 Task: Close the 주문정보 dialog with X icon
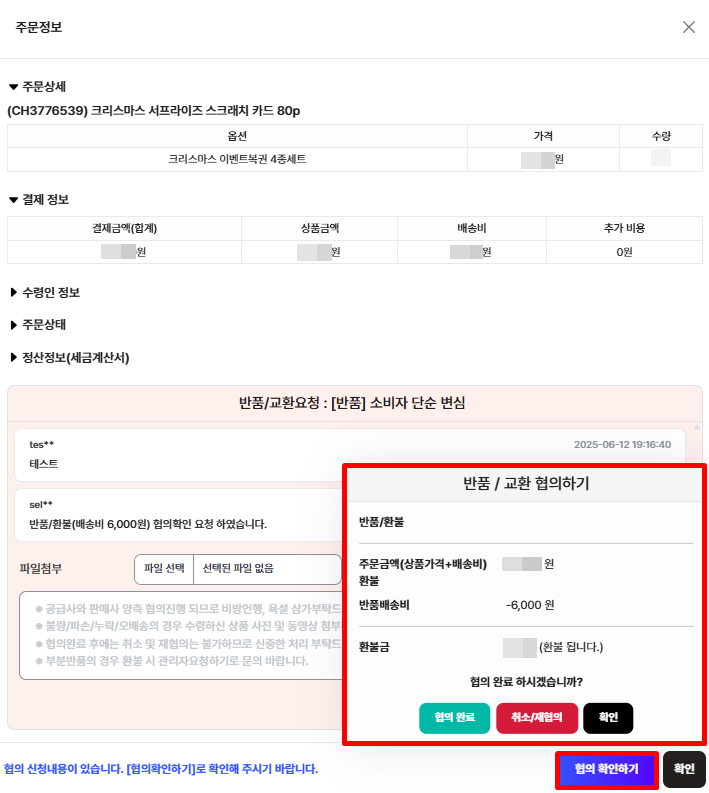[688, 27]
